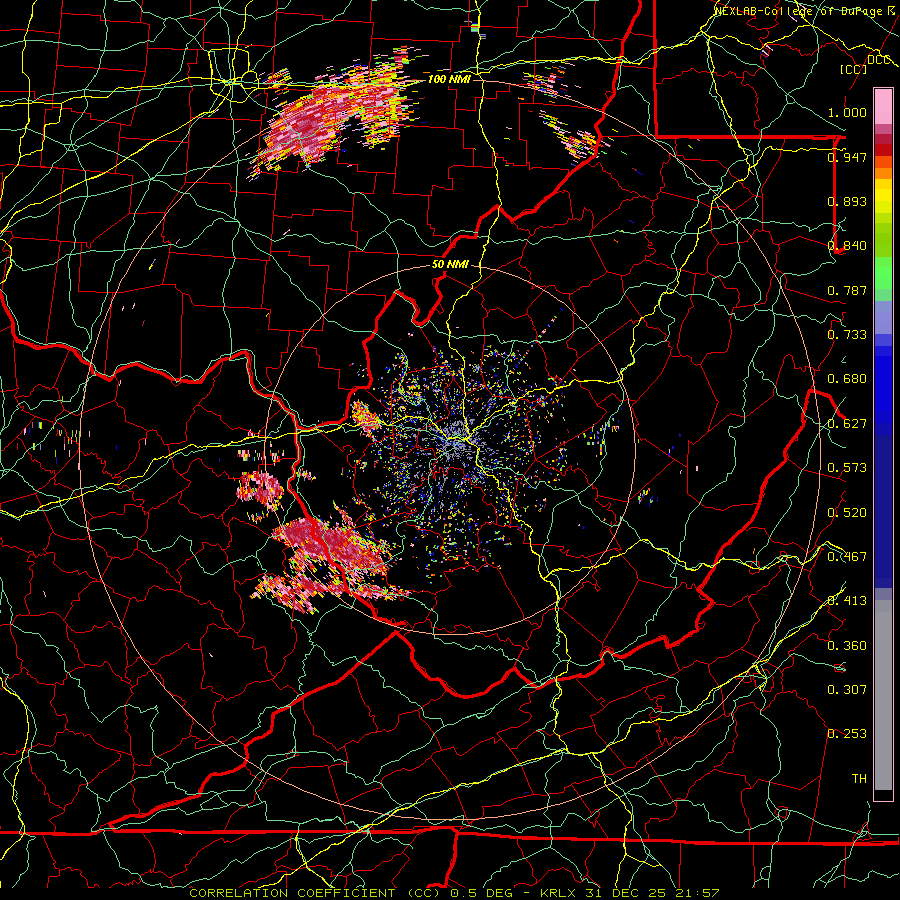The image size is (900, 900).
Task: Click the 0.467 scale value
Action: 847,557
